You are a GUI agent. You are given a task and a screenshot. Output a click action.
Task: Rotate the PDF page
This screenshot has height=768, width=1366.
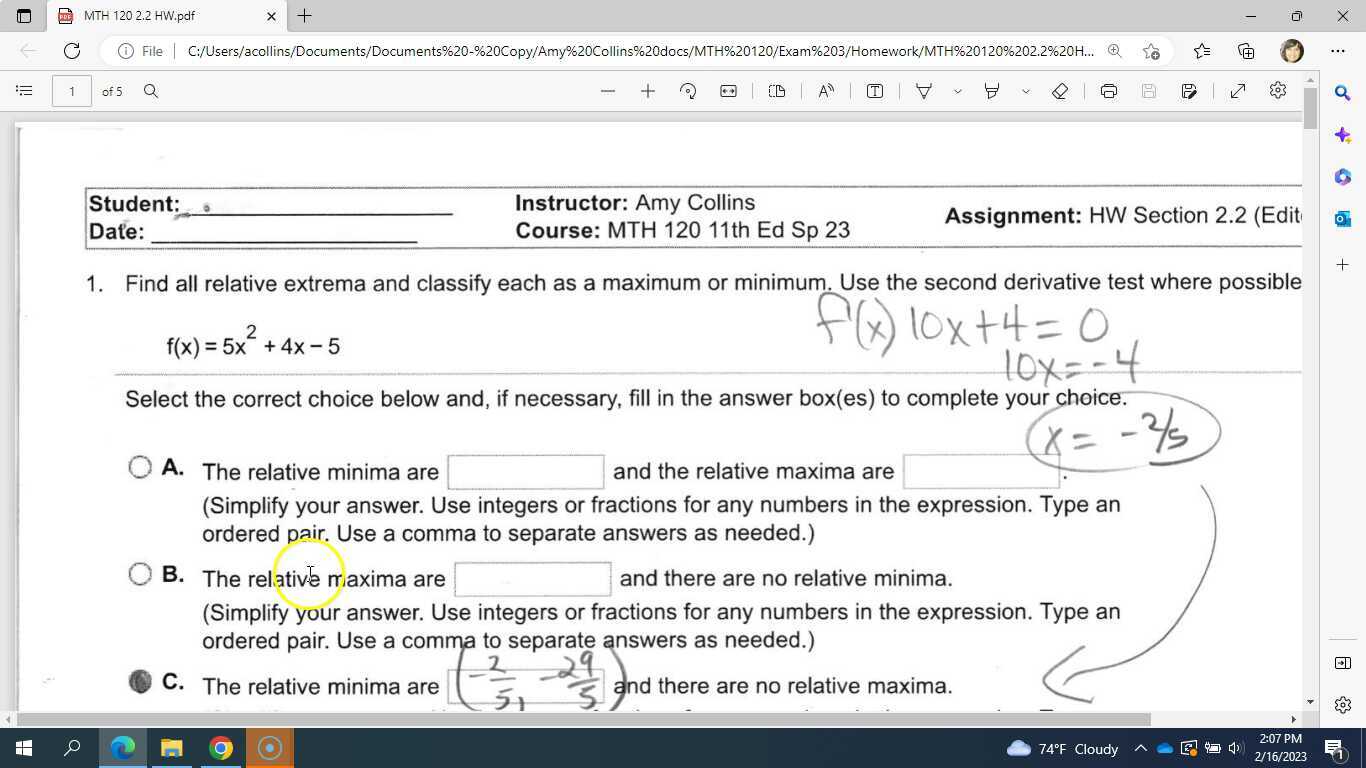[x=688, y=91]
